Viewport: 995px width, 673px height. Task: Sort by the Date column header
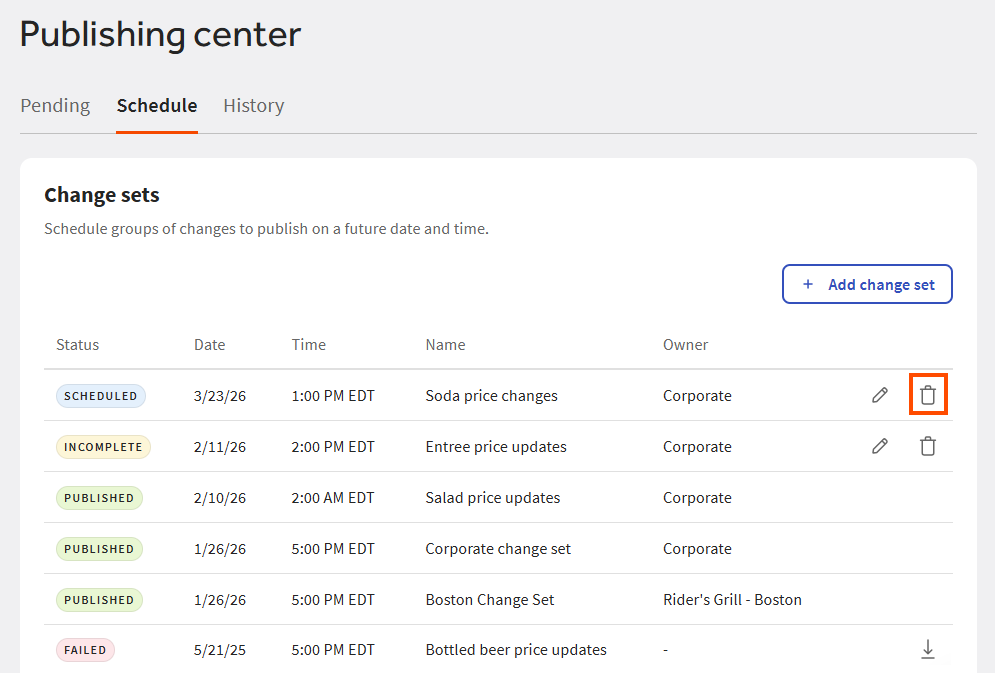click(209, 344)
